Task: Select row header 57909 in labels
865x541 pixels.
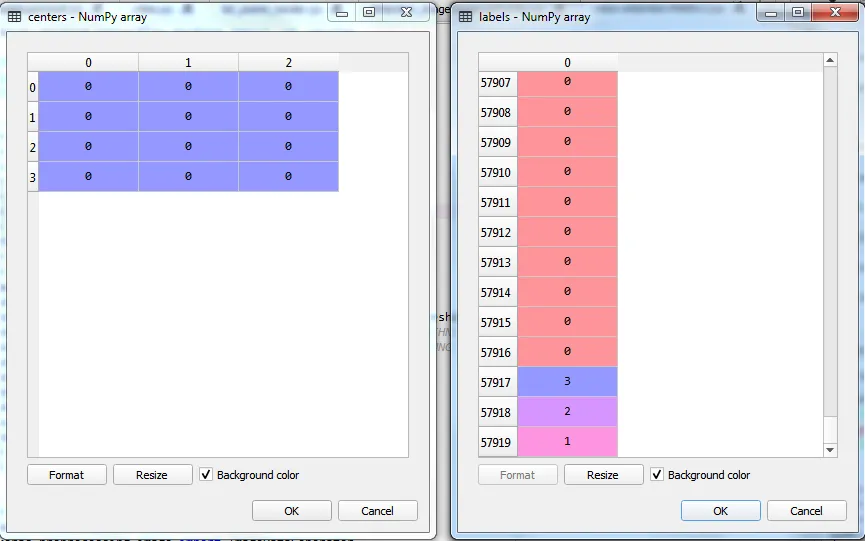Action: [498, 142]
